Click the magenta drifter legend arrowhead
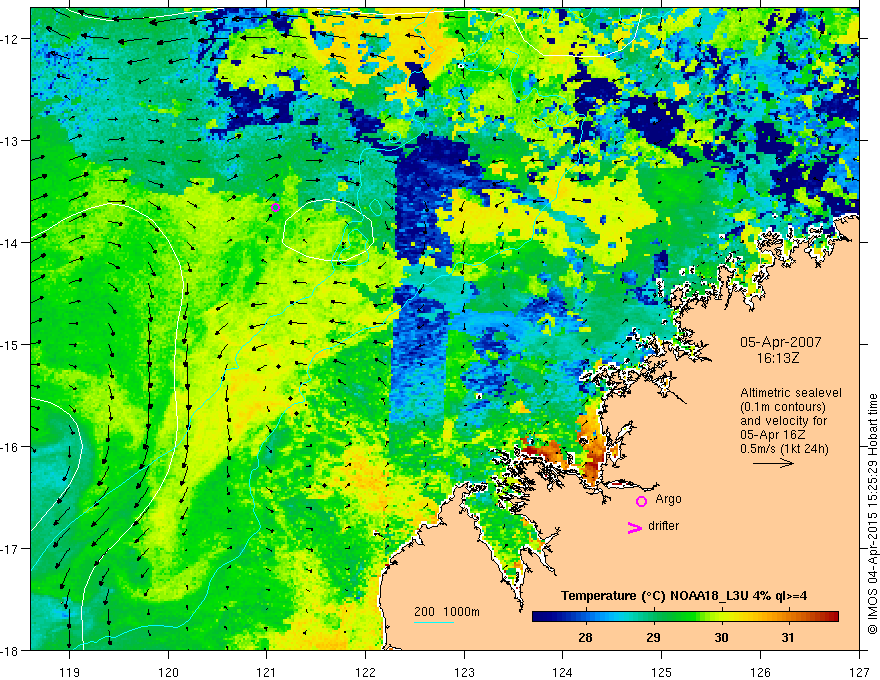This screenshot has height=680, width=880. pyautogui.click(x=634, y=527)
